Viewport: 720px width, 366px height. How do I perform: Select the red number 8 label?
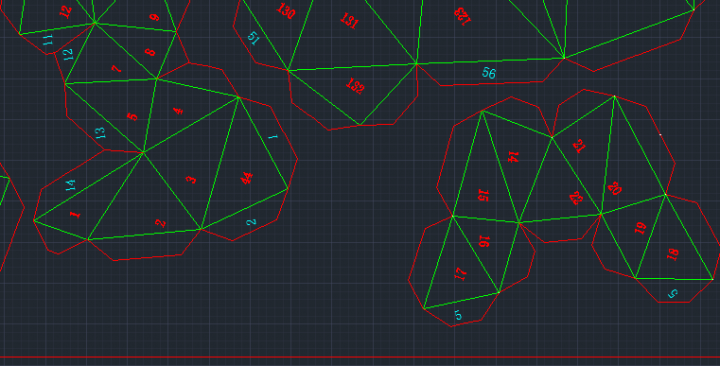click(150, 51)
